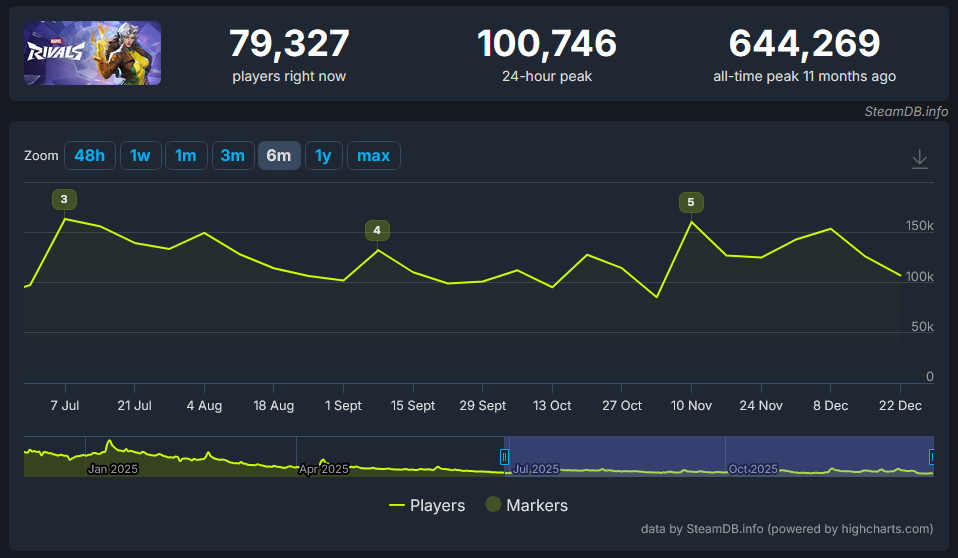Image resolution: width=958 pixels, height=558 pixels.
Task: Click the 644,269 all-time peak value
Action: [805, 44]
